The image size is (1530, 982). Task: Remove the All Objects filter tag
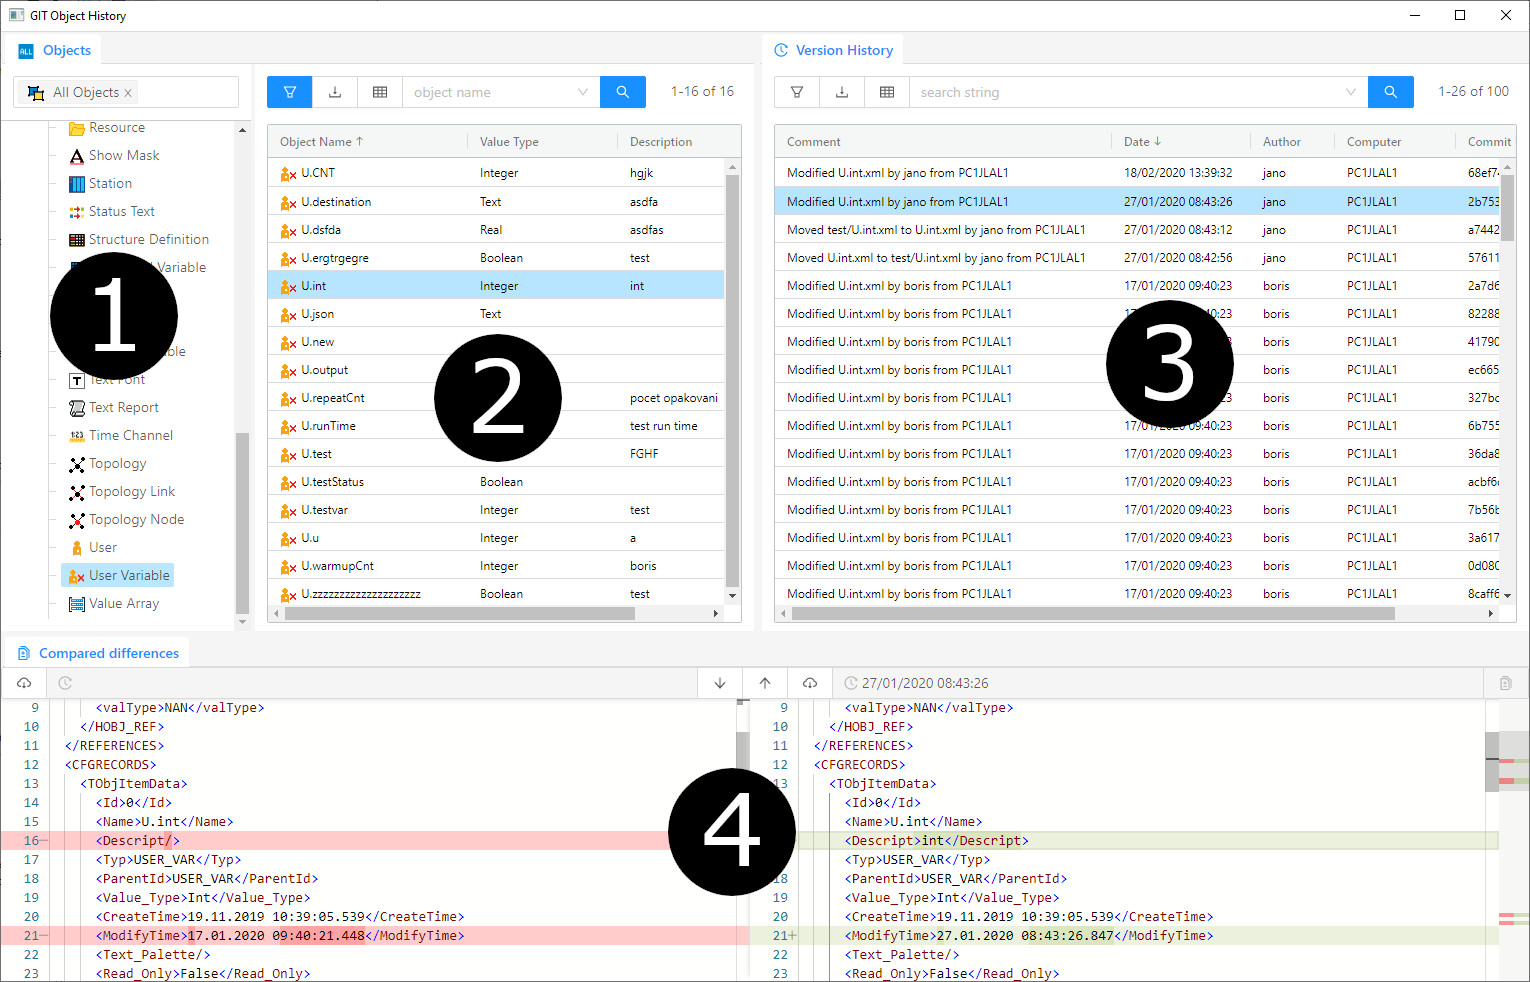click(128, 93)
